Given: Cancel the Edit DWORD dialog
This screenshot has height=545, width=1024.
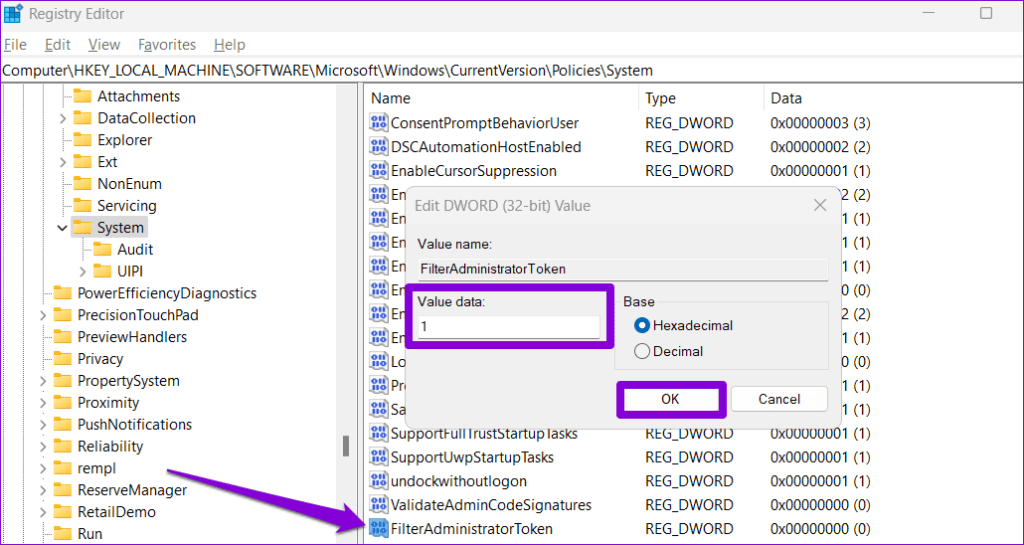Looking at the screenshot, I should coord(779,399).
